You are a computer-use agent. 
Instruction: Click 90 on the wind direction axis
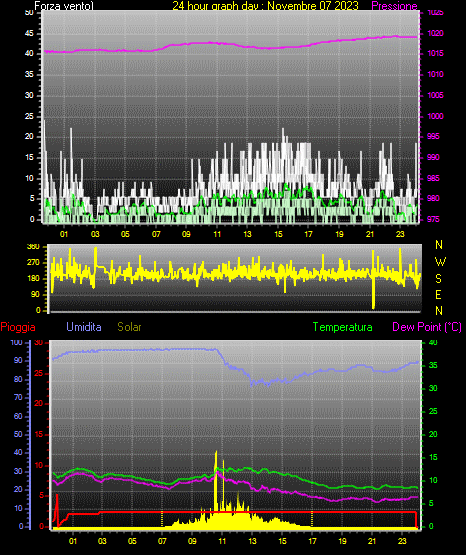tap(35, 294)
